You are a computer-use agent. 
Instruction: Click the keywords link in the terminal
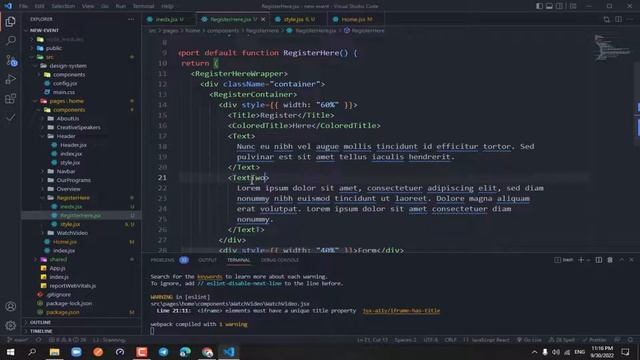point(210,276)
